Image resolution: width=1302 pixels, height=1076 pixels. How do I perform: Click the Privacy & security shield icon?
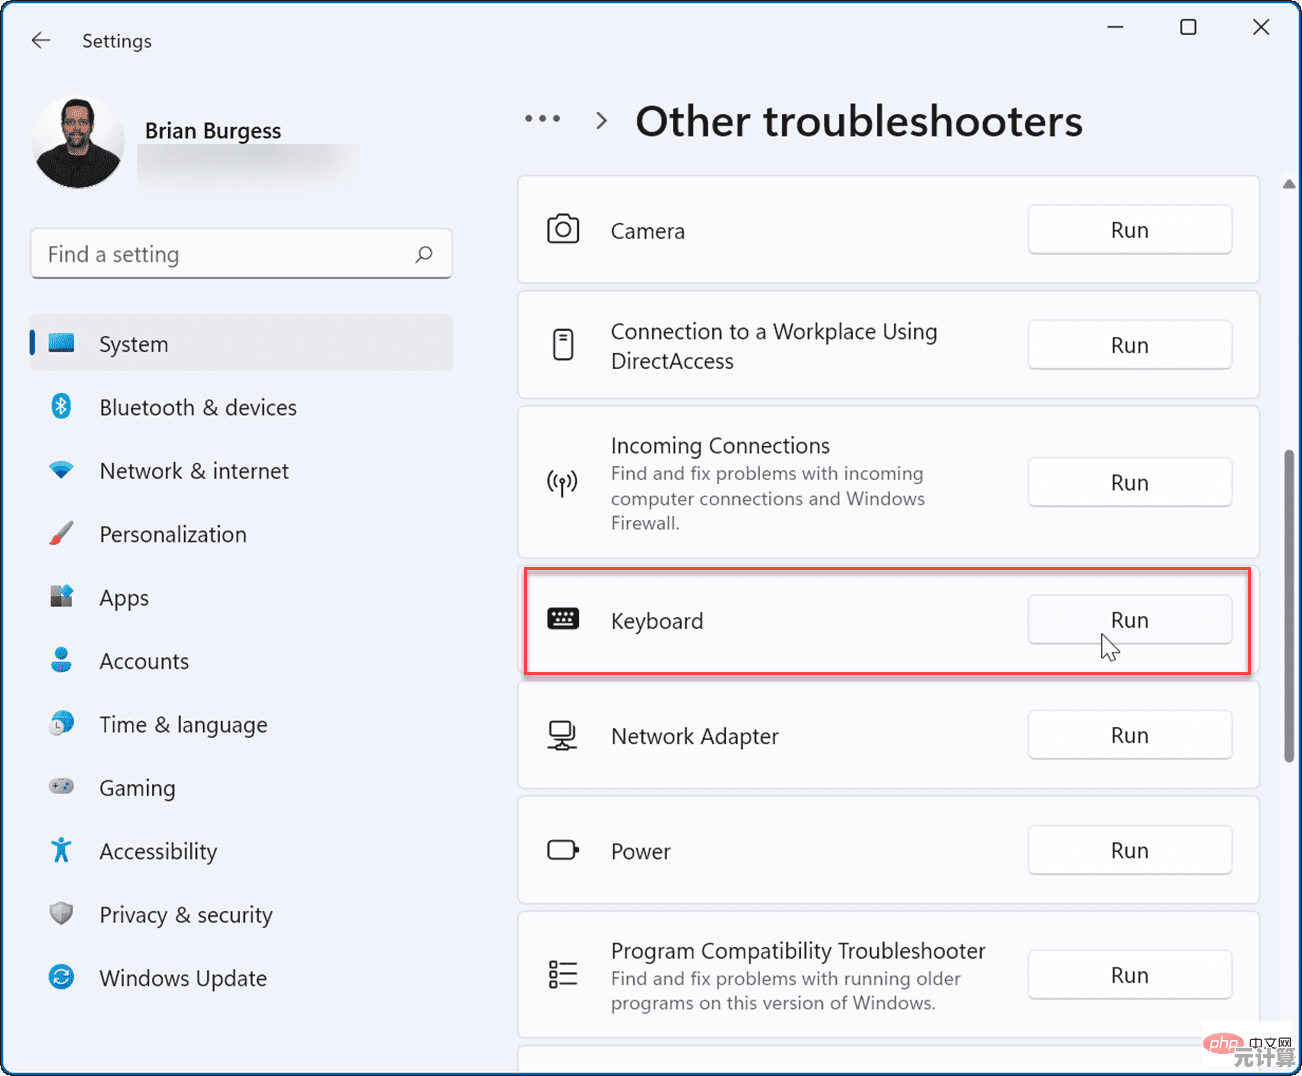(x=61, y=914)
